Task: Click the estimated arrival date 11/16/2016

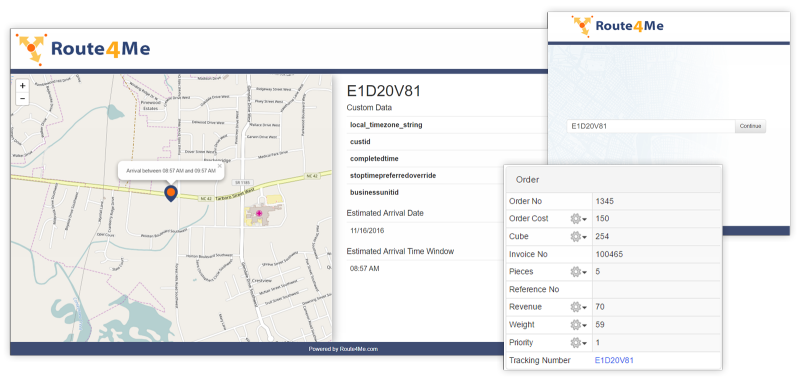Action: 367,231
